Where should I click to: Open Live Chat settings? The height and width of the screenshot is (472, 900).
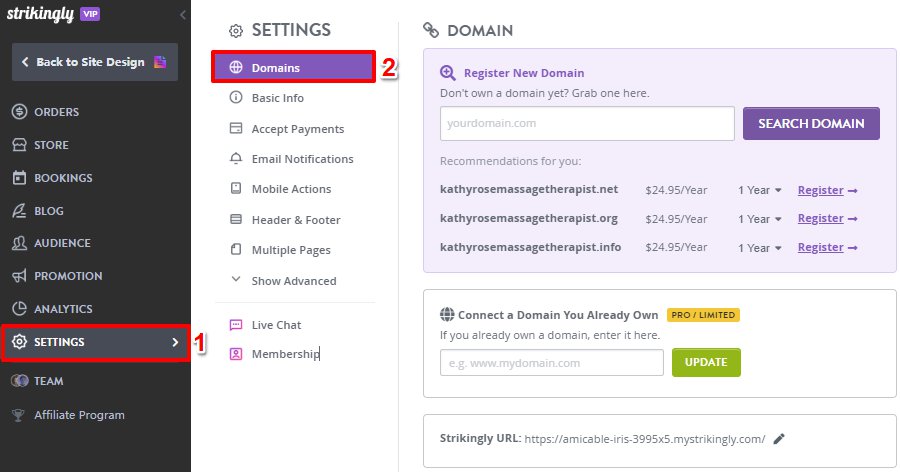[x=276, y=325]
